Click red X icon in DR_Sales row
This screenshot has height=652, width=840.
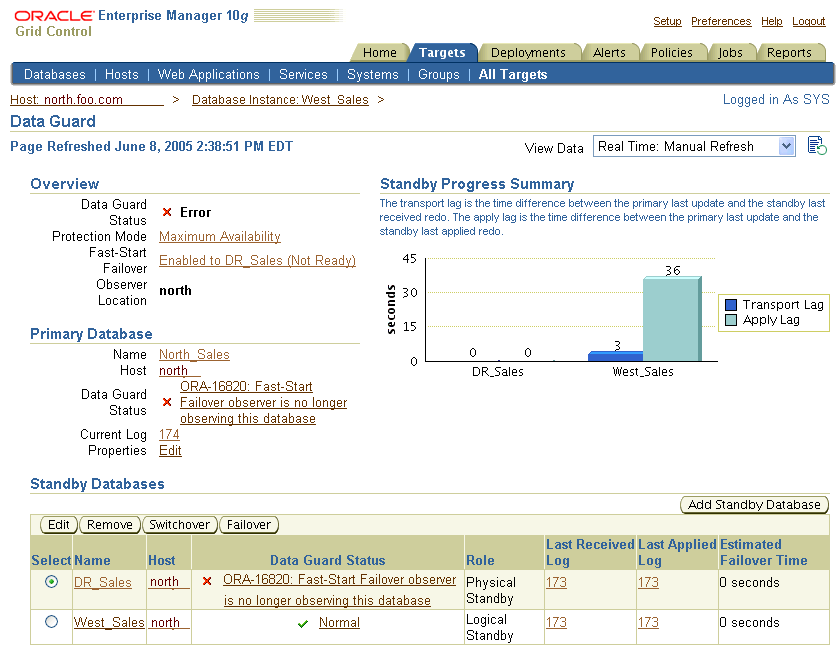coord(207,581)
